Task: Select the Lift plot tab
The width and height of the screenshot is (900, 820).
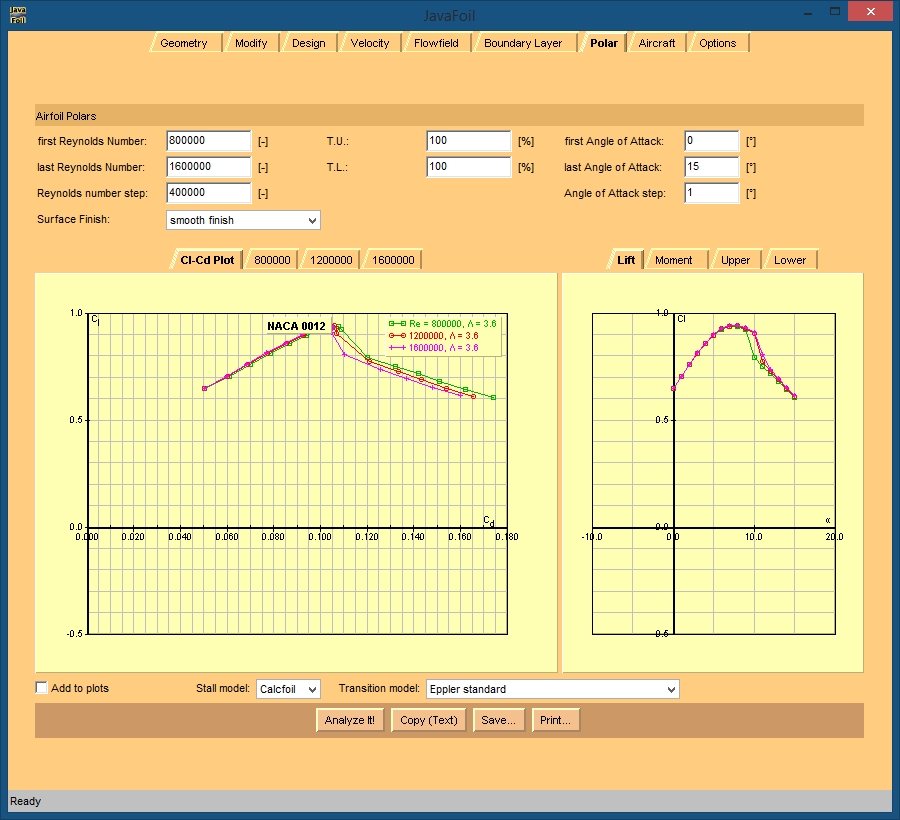Action: coord(626,260)
